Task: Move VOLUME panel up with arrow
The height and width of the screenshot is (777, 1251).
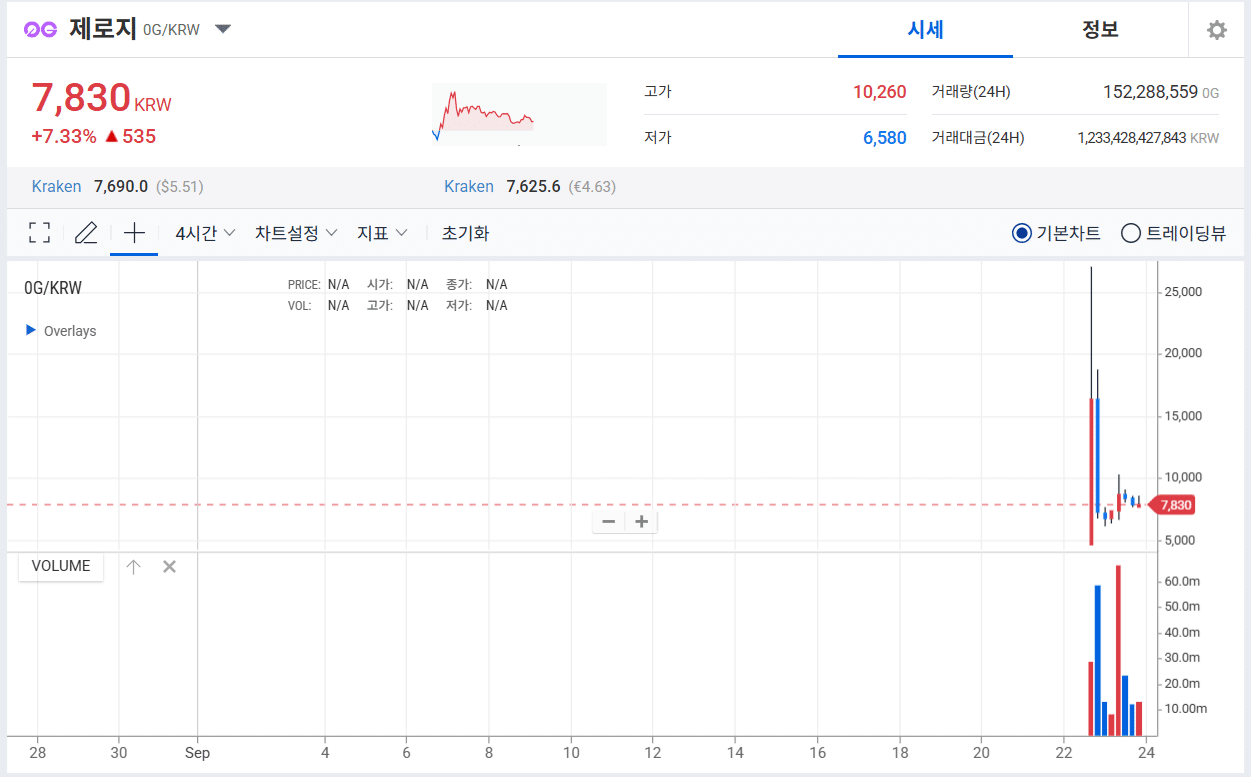Action: click(x=134, y=567)
